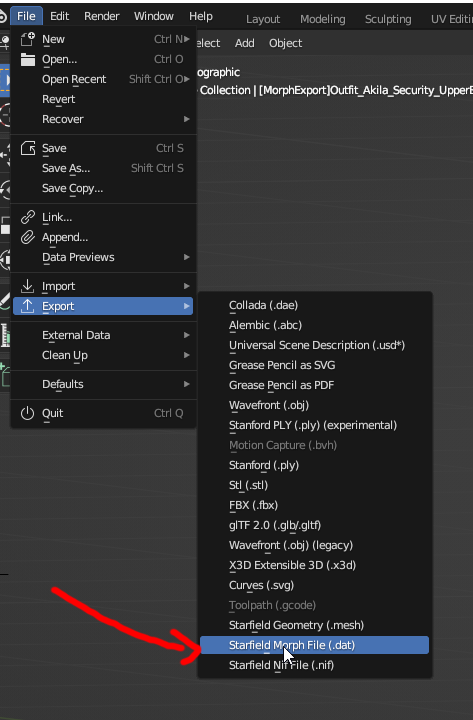
Task: Click the Import download arrow icon
Action: point(28,286)
